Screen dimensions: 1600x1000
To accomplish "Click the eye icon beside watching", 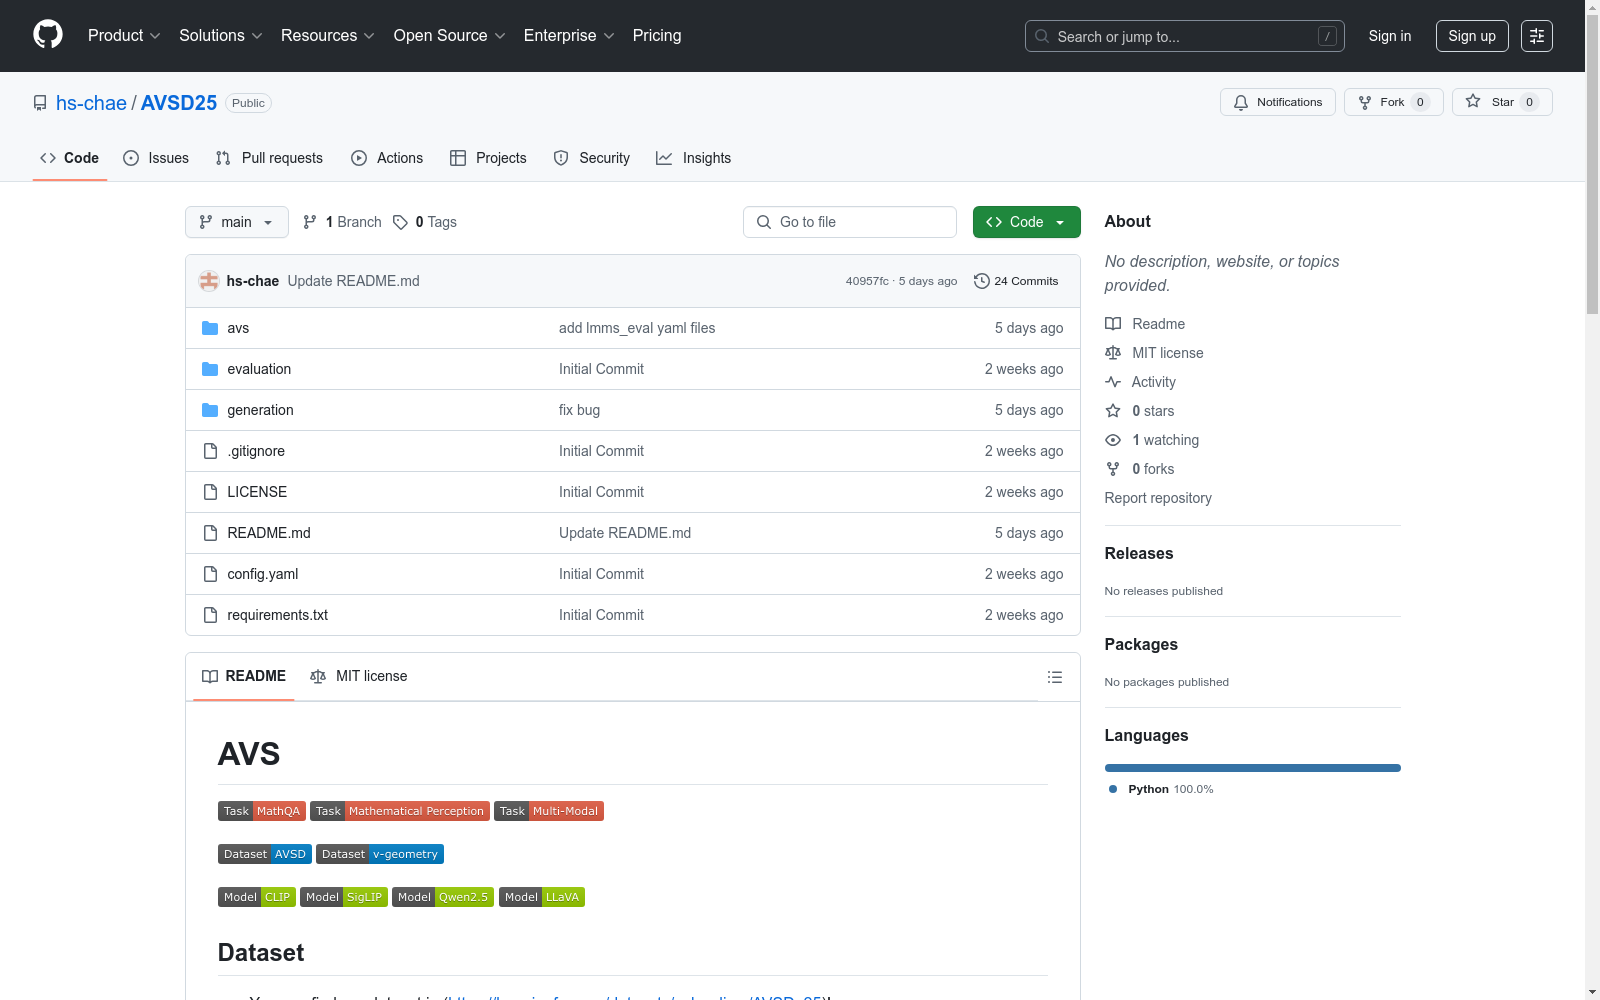I will point(1113,440).
